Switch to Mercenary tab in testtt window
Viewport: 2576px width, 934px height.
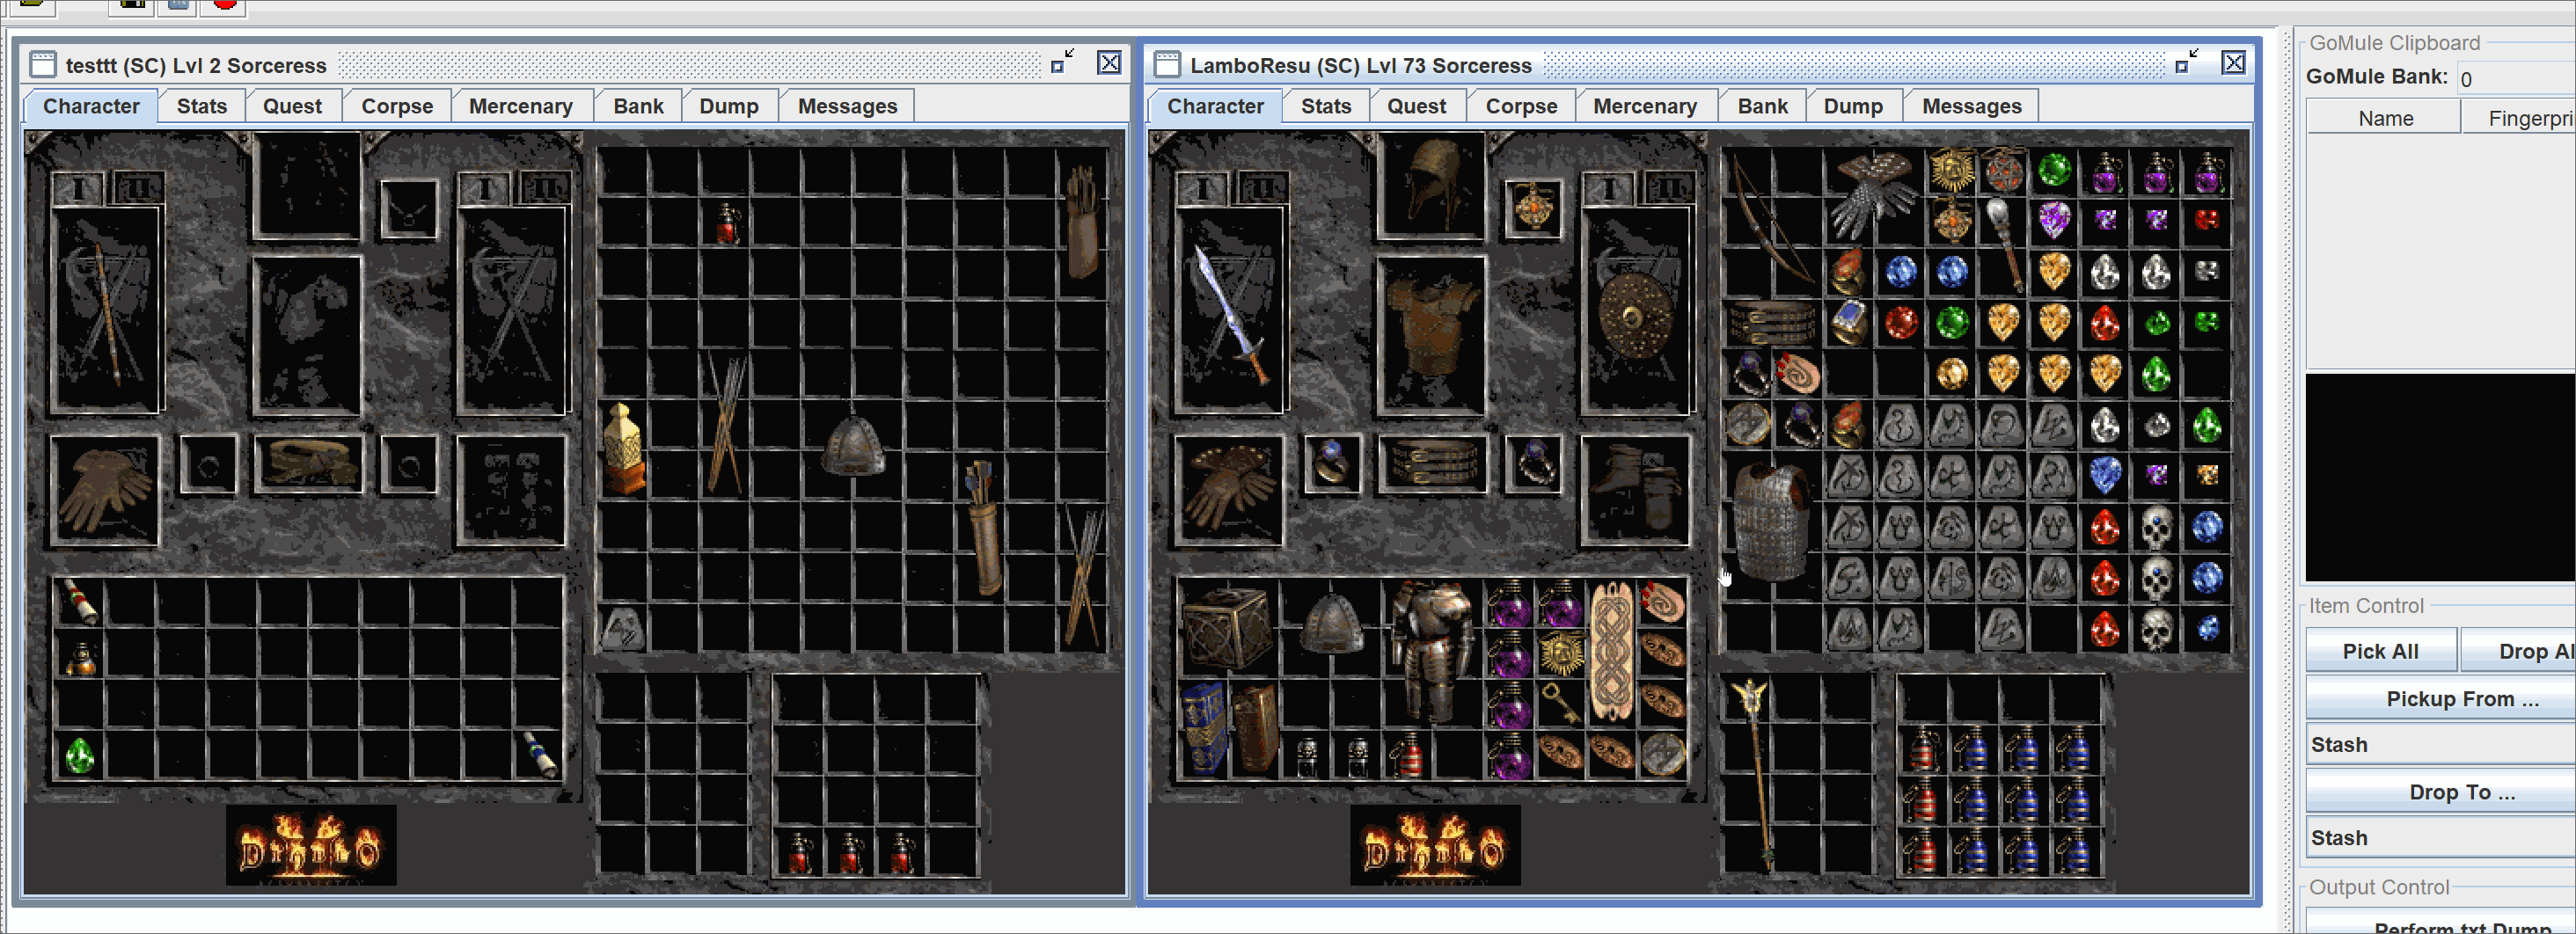tap(520, 106)
